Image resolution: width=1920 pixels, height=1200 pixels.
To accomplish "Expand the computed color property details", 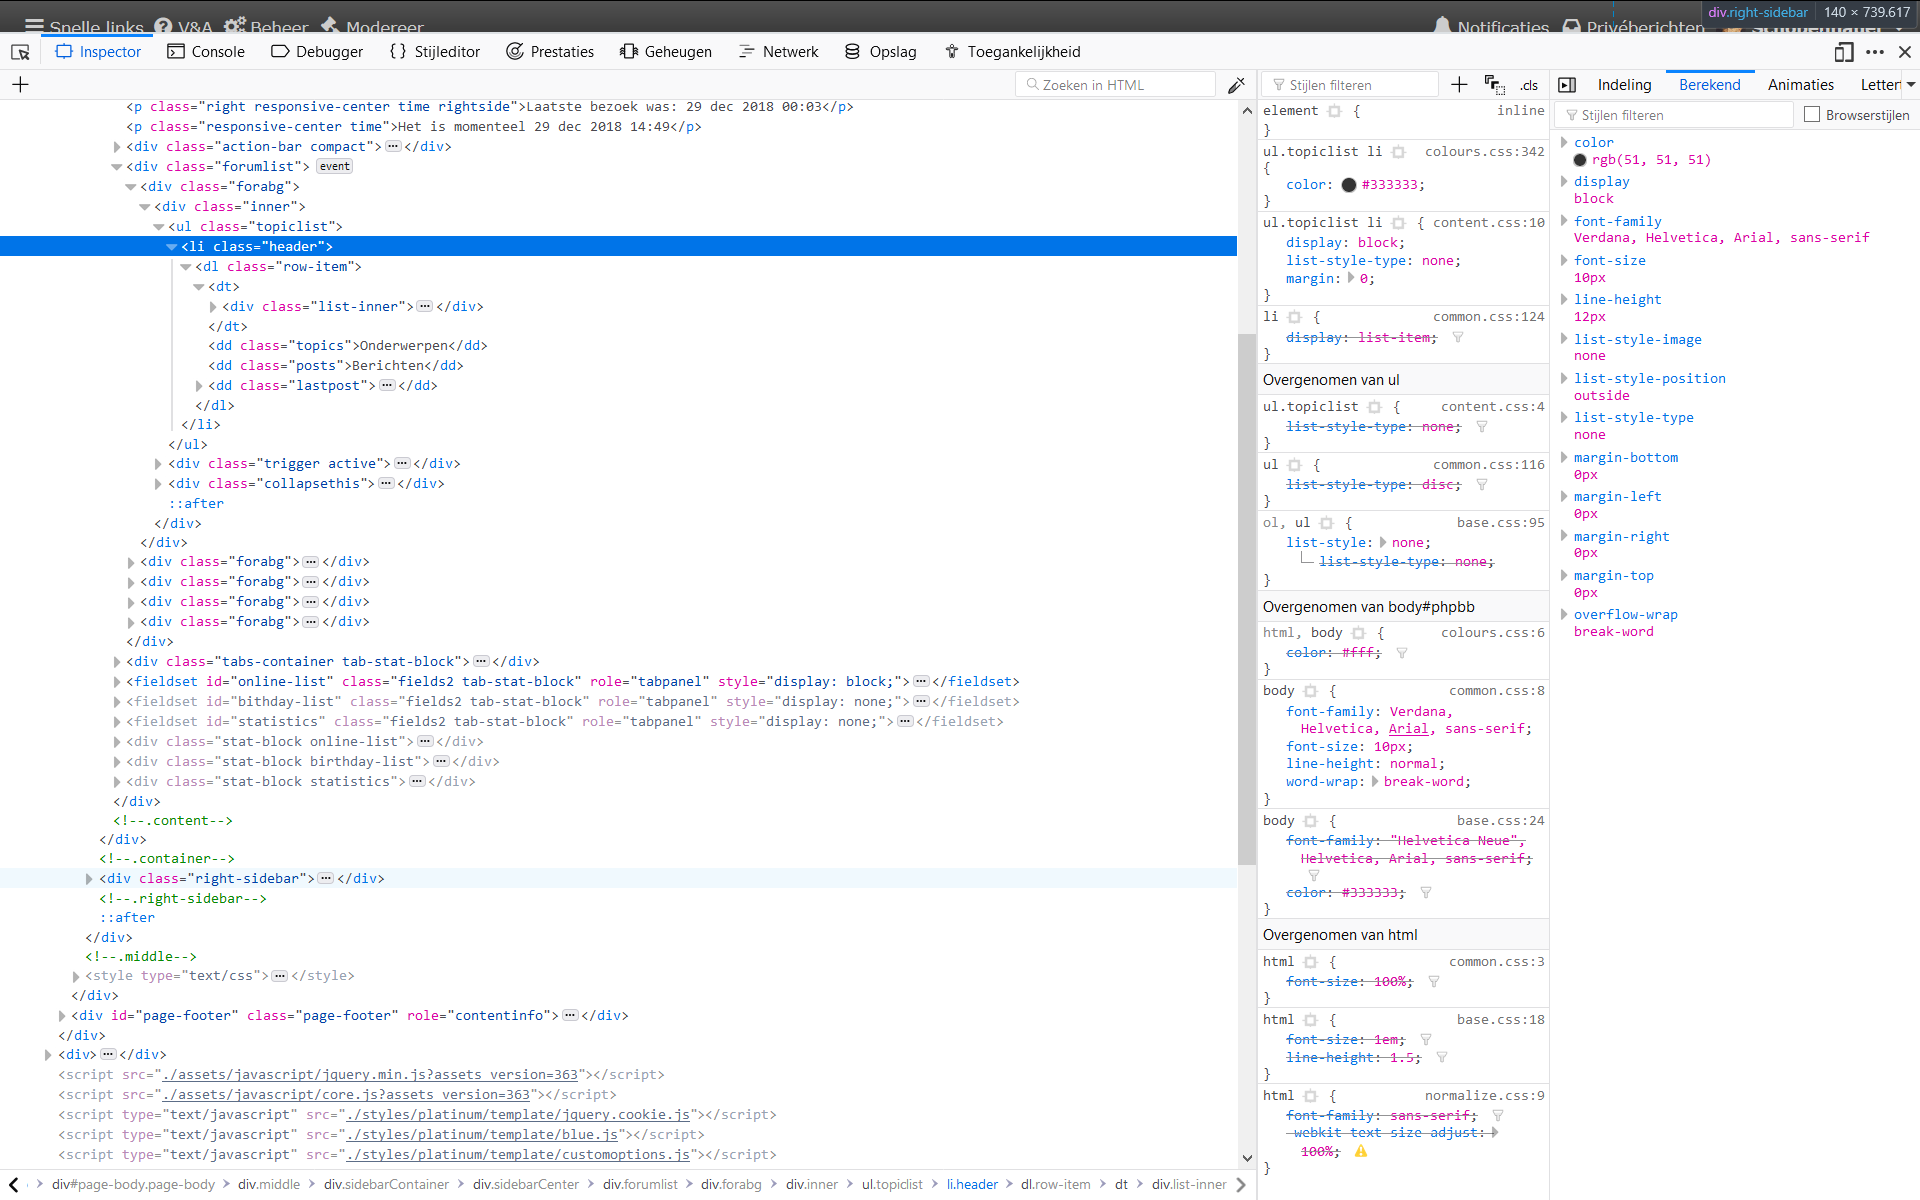I will point(1564,142).
